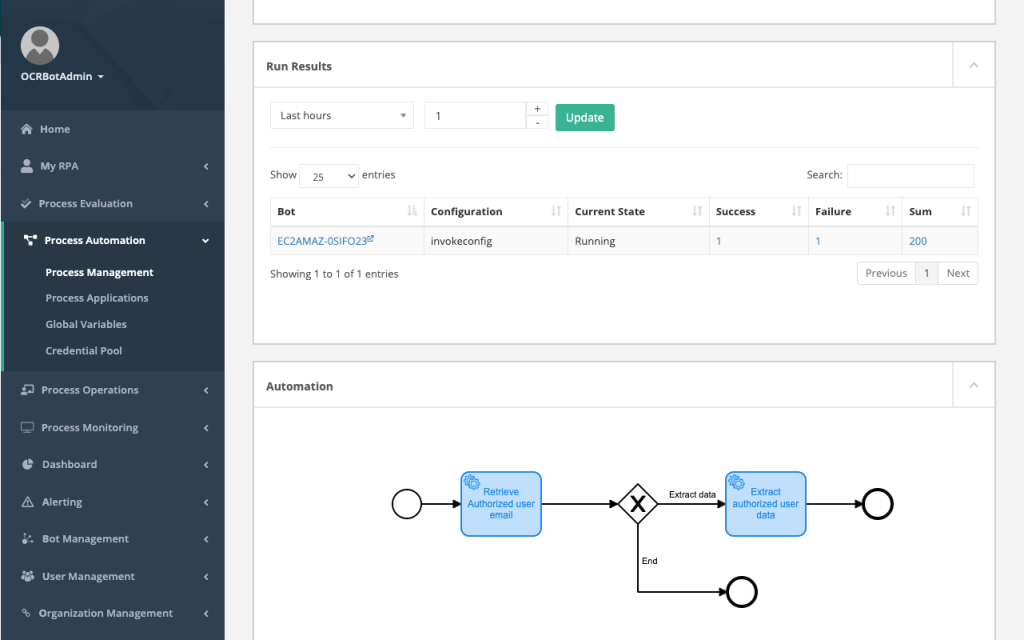This screenshot has height=640, width=1024.
Task: Collapse the Process Automation chevron
Action: pyautogui.click(x=206, y=241)
